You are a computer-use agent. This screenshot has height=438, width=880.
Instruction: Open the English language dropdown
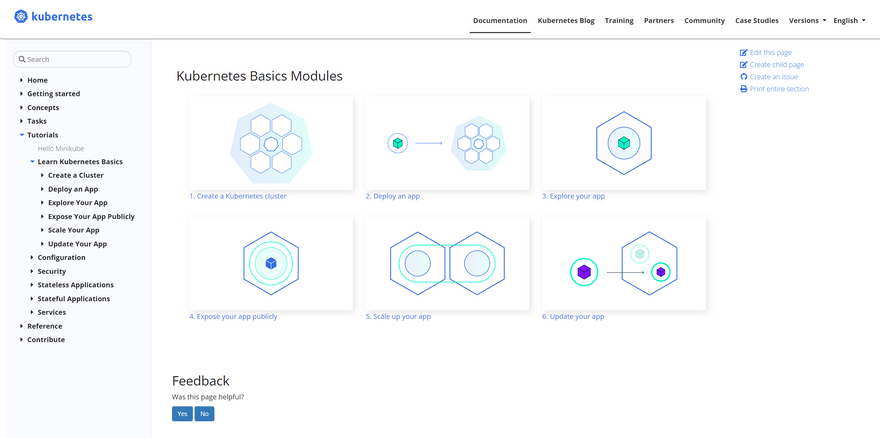(x=849, y=21)
